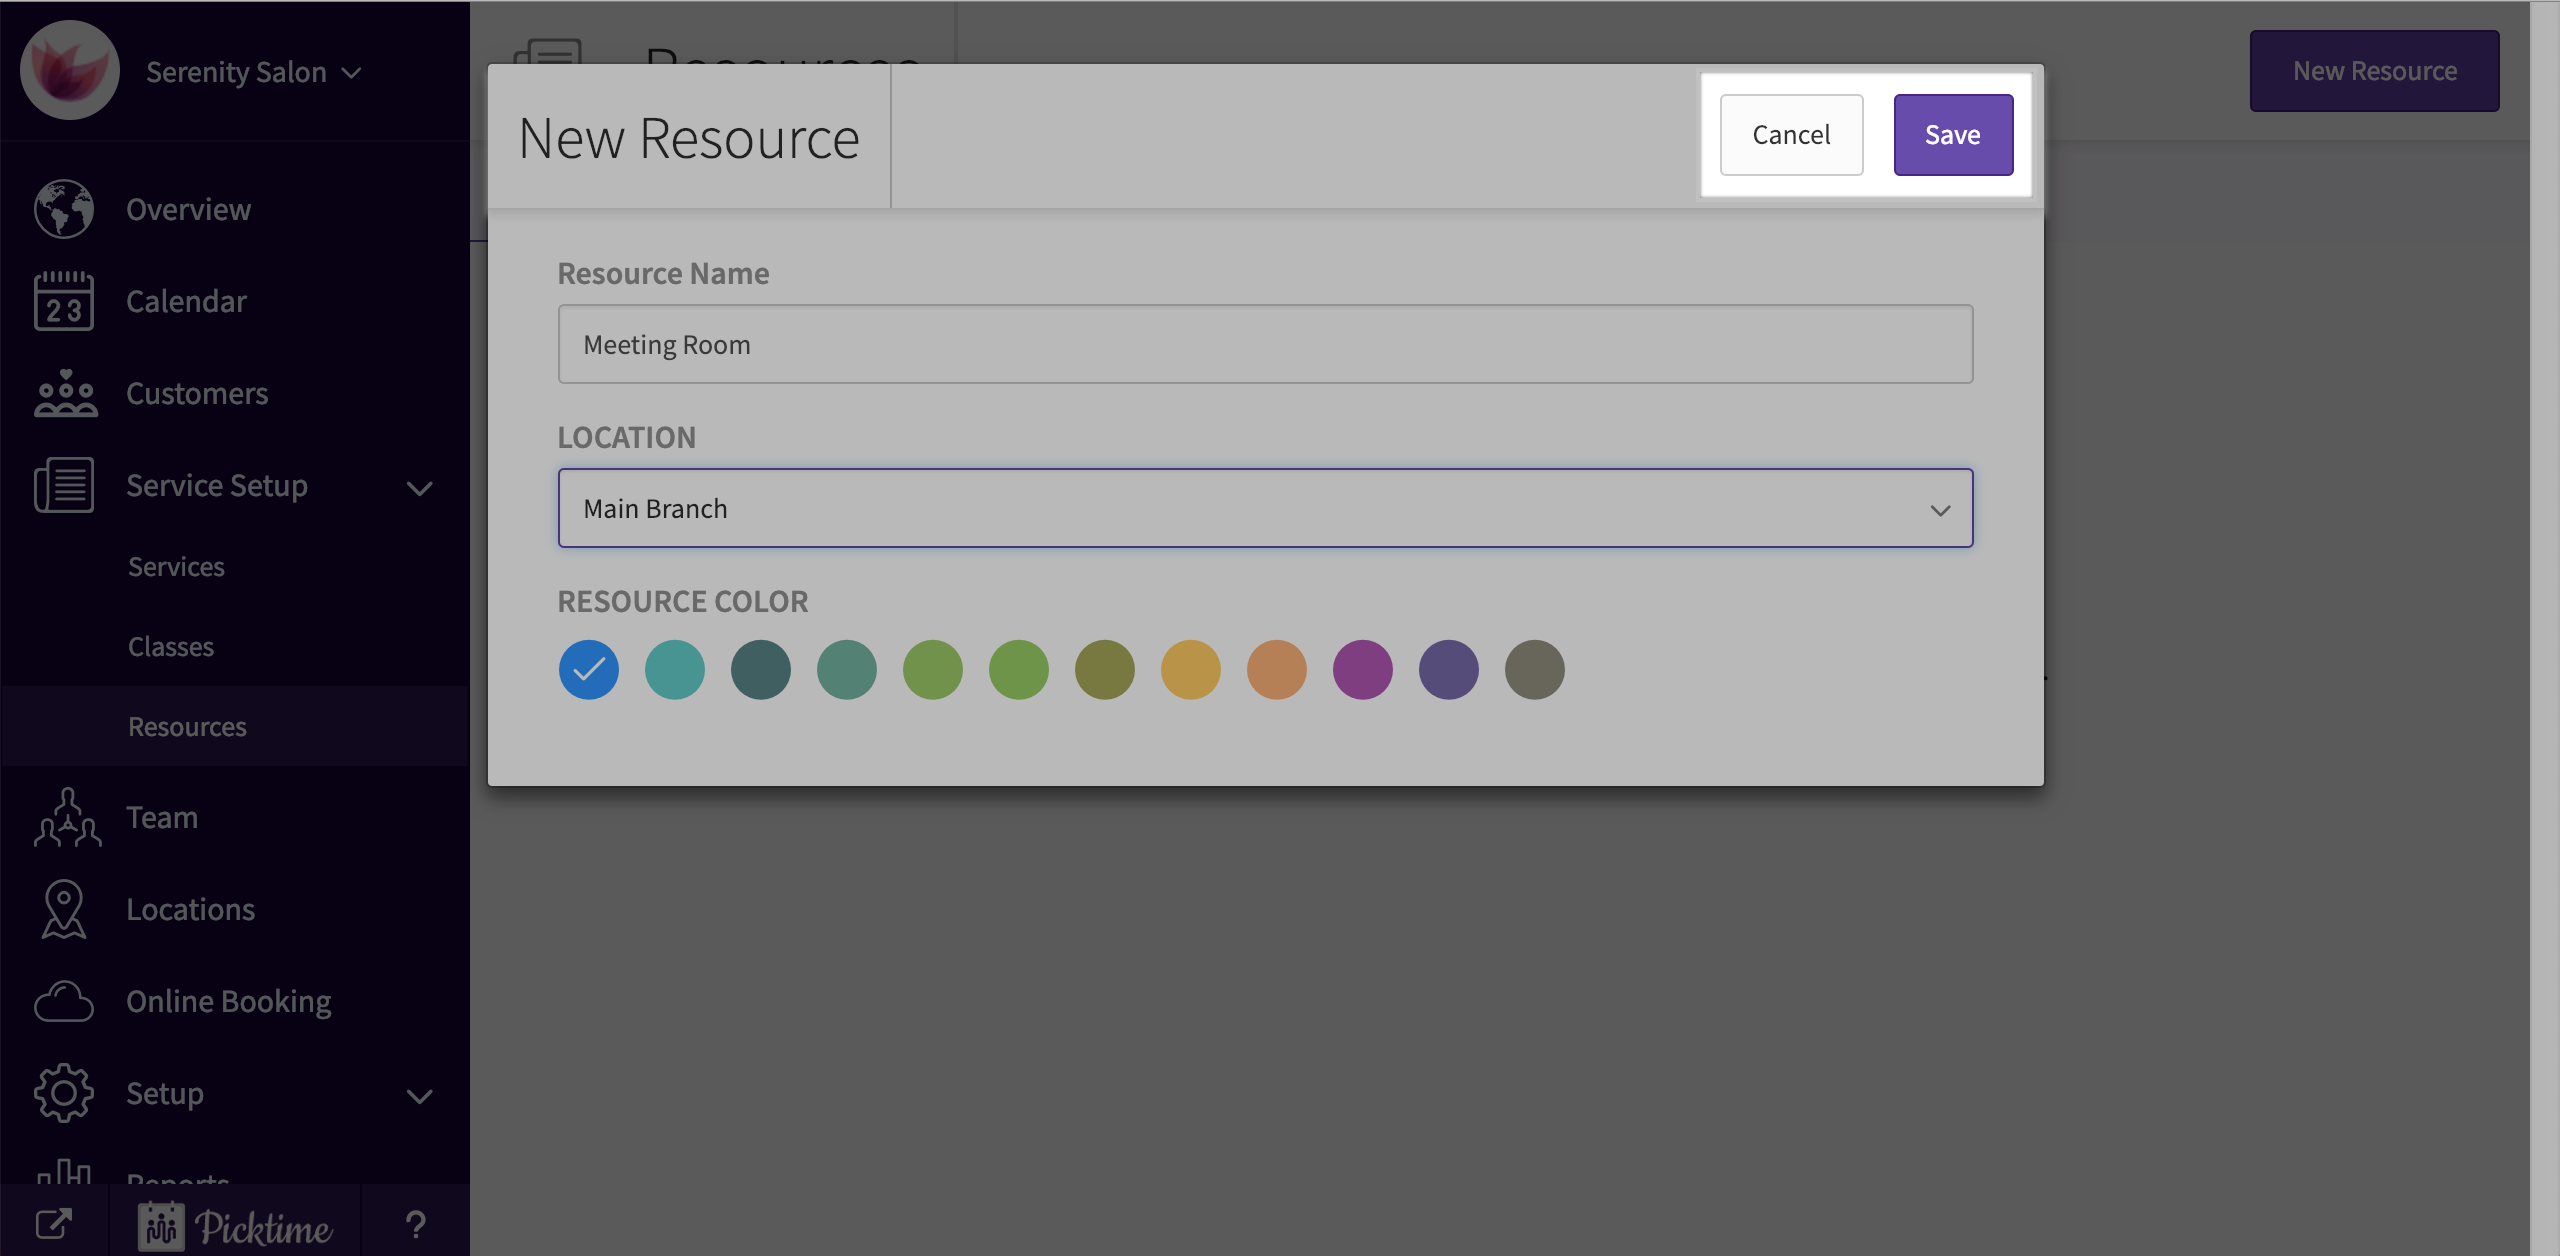Choose the magenta resource color
The height and width of the screenshot is (1256, 2560).
tap(1363, 670)
